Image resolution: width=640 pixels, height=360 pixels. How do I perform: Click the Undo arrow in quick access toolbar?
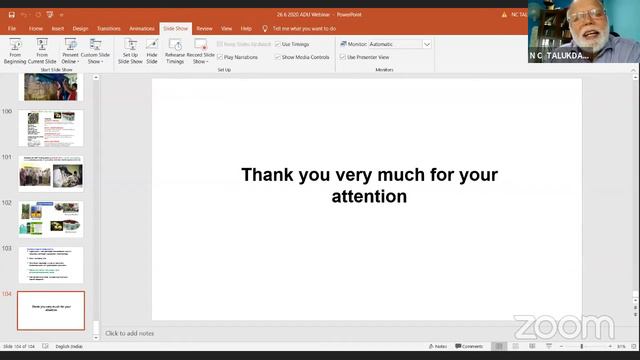click(x=24, y=15)
